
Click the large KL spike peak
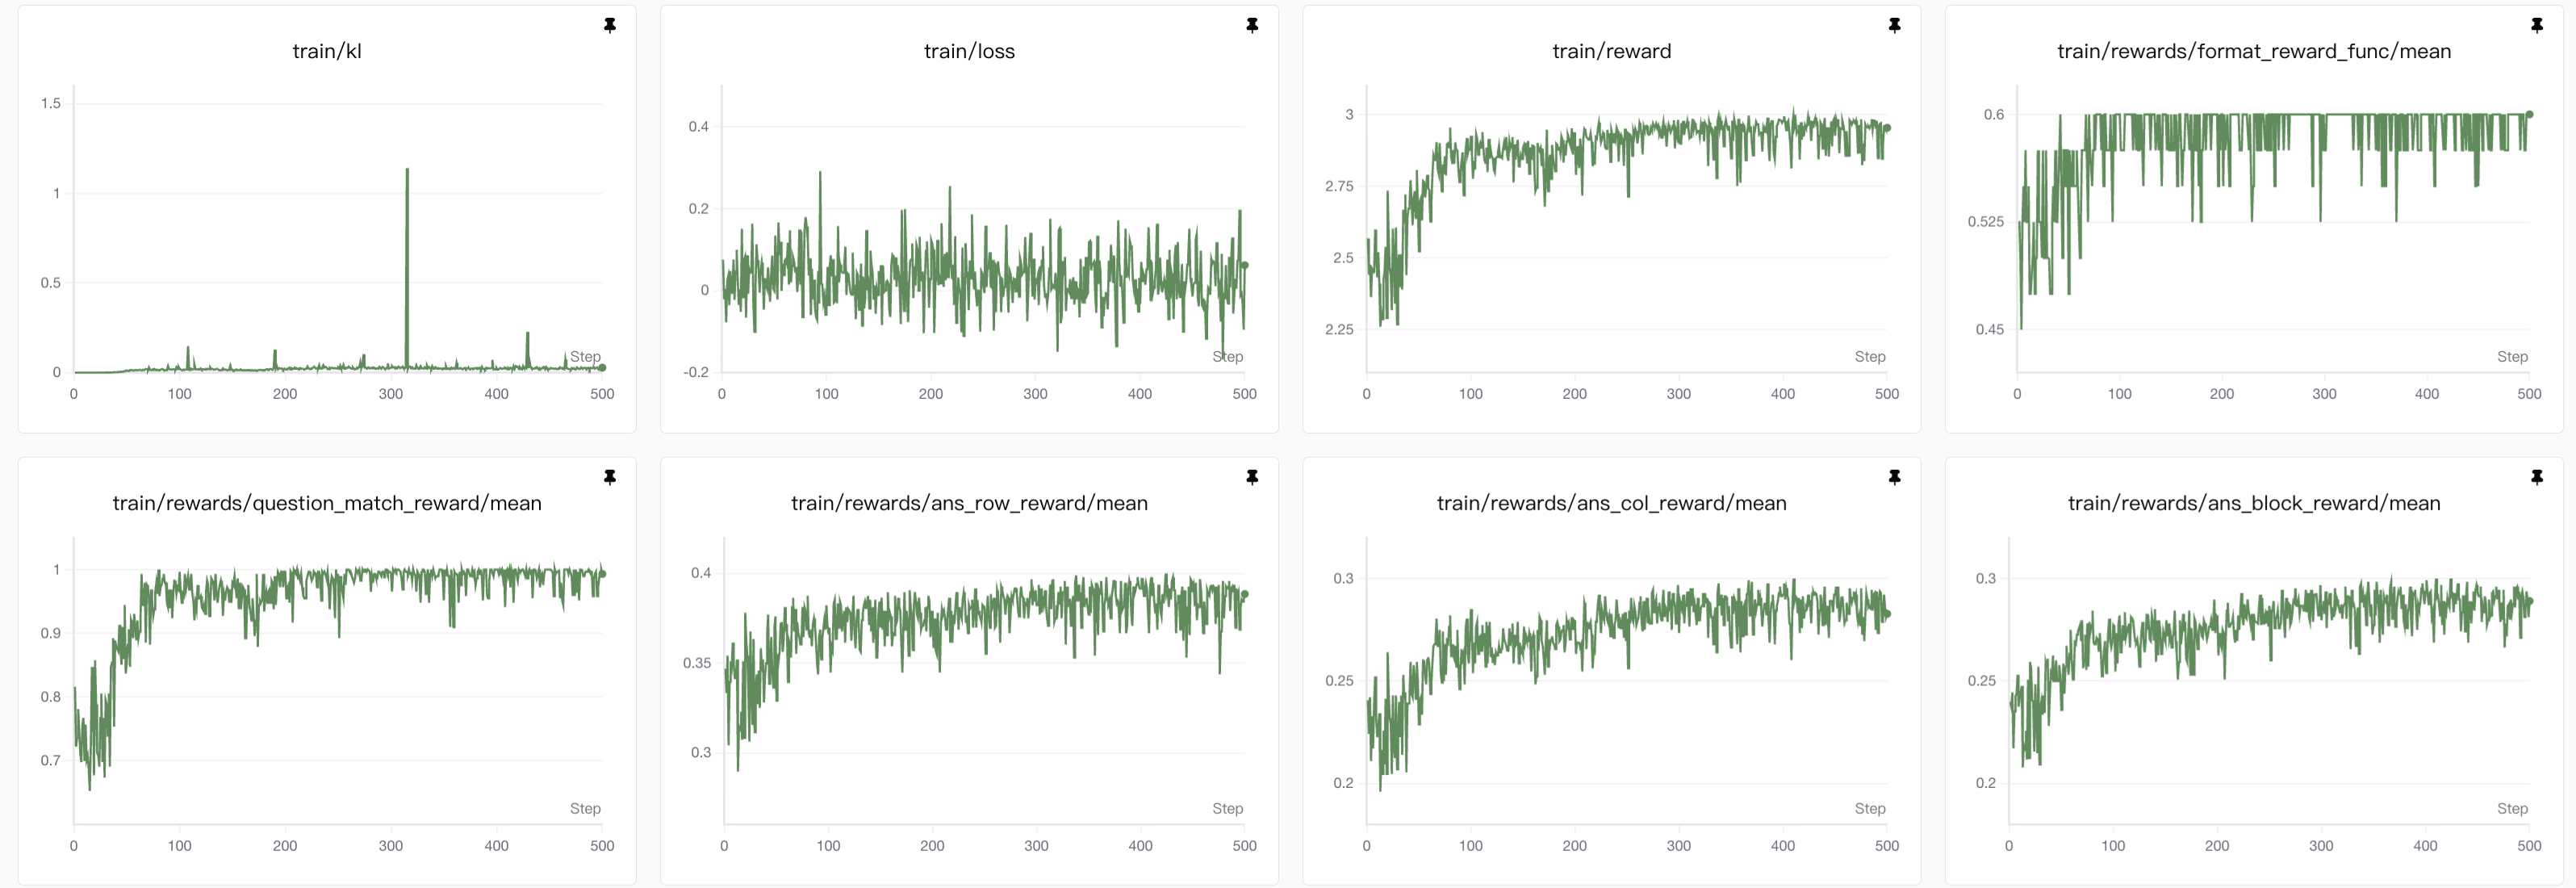407,170
